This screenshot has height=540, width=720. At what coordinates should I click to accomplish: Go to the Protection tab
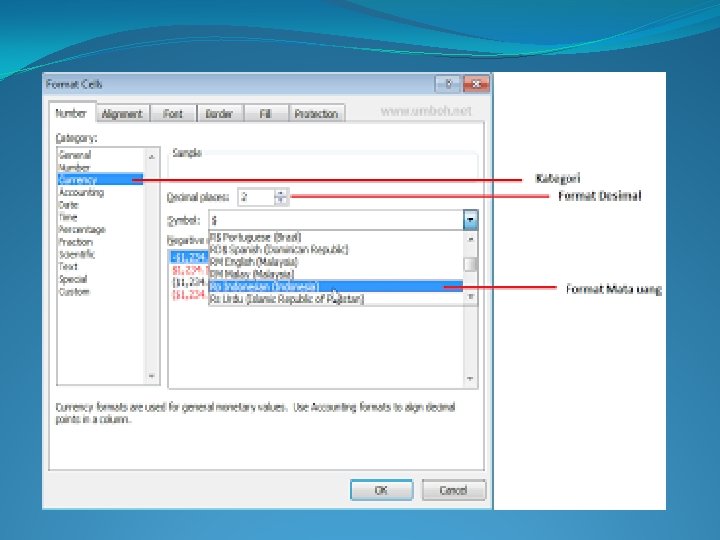(x=316, y=113)
